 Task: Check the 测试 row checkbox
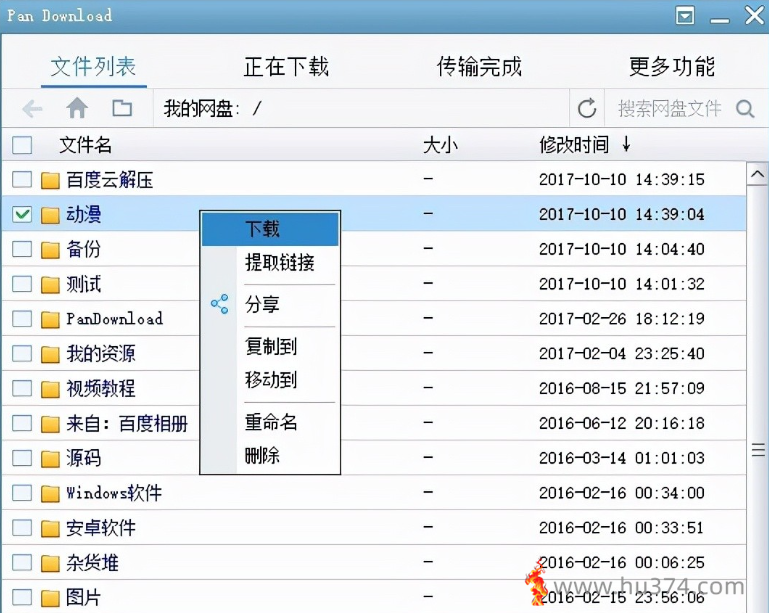tap(22, 283)
